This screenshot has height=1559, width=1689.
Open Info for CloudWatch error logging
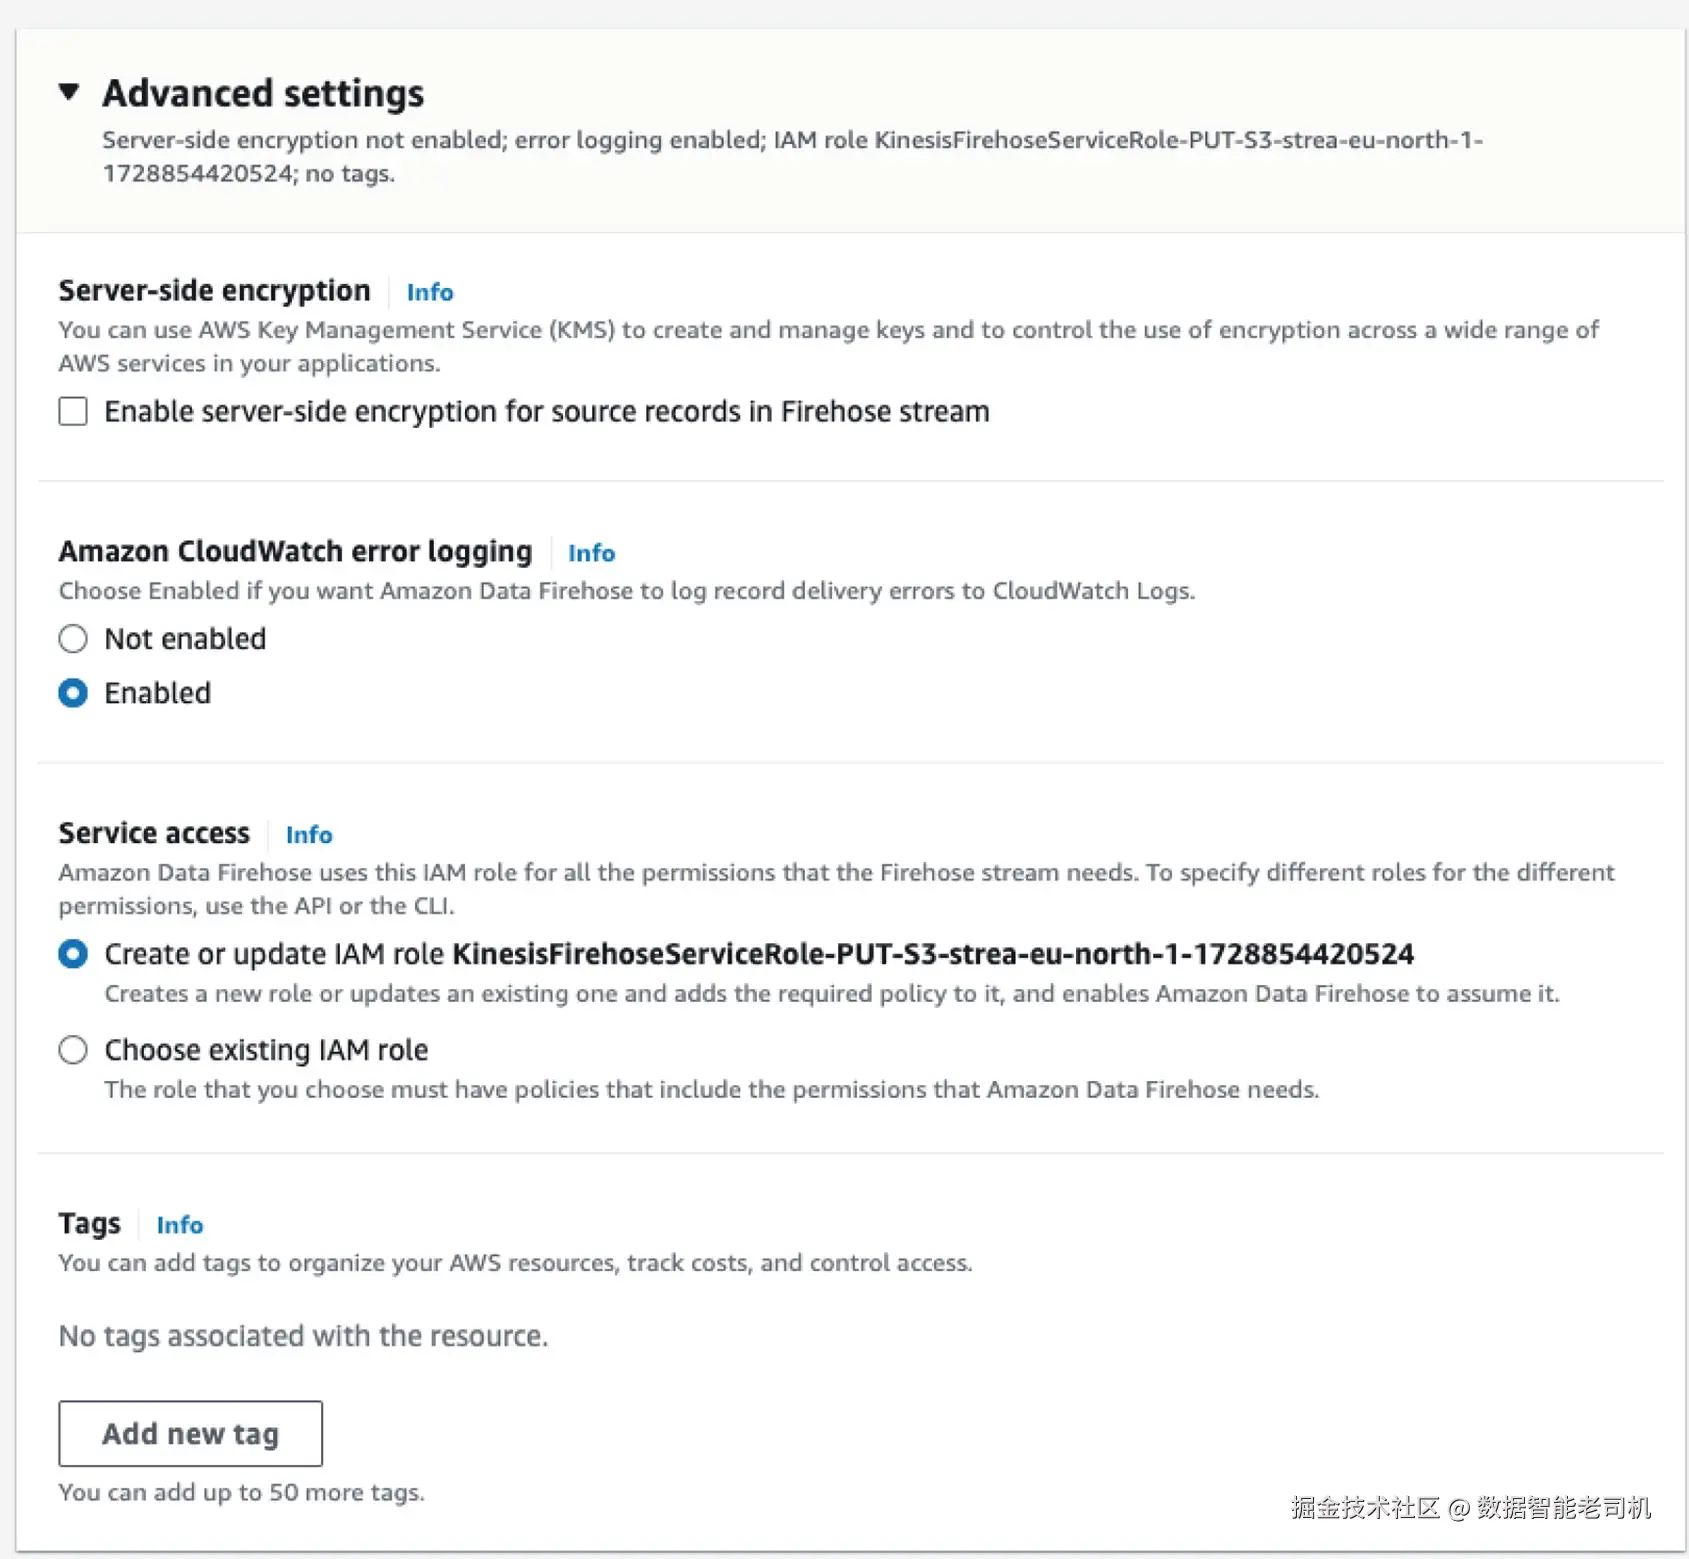[x=591, y=553]
